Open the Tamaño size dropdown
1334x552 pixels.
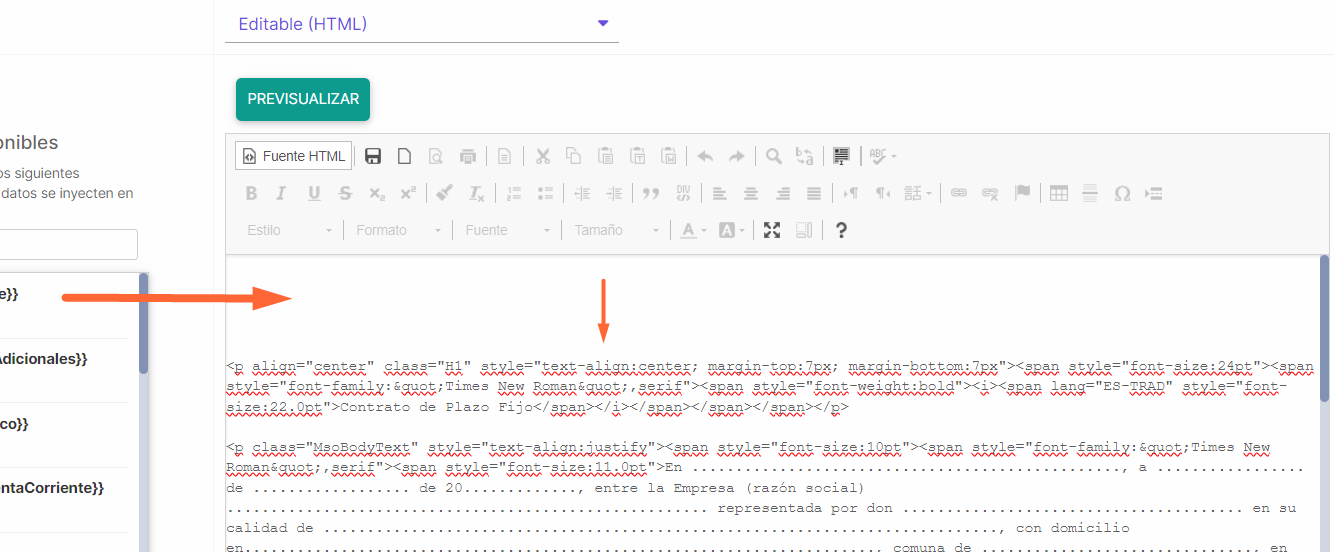pos(616,230)
